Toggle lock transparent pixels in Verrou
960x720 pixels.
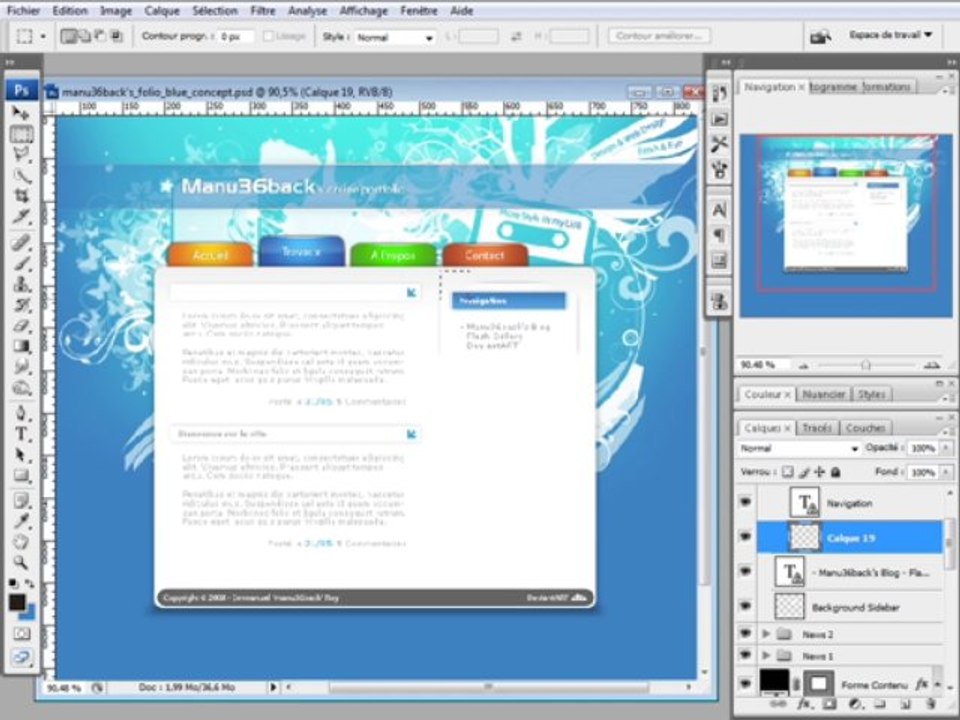coord(788,472)
